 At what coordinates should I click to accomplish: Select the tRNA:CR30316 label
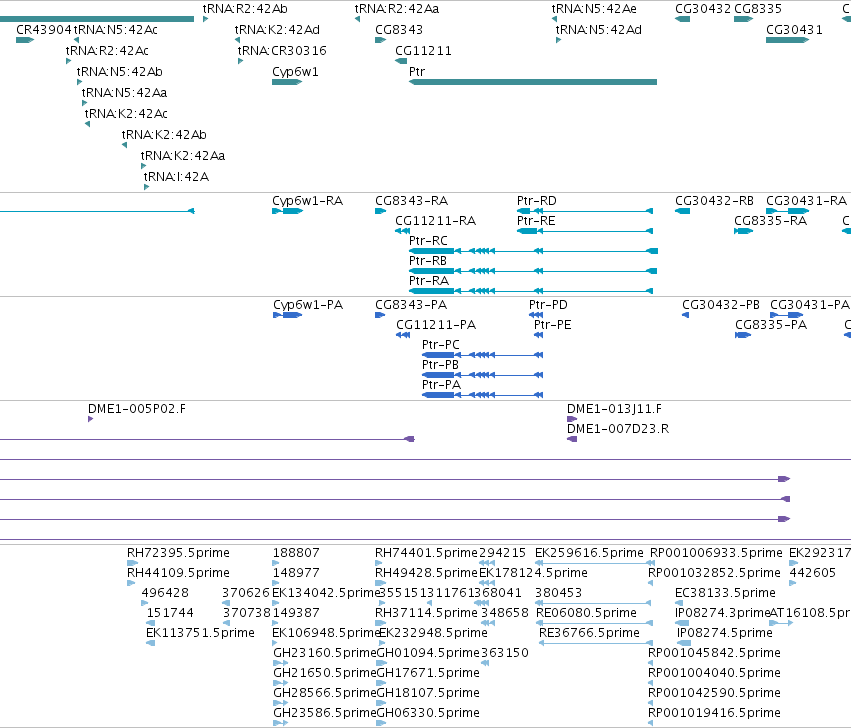pos(282,50)
